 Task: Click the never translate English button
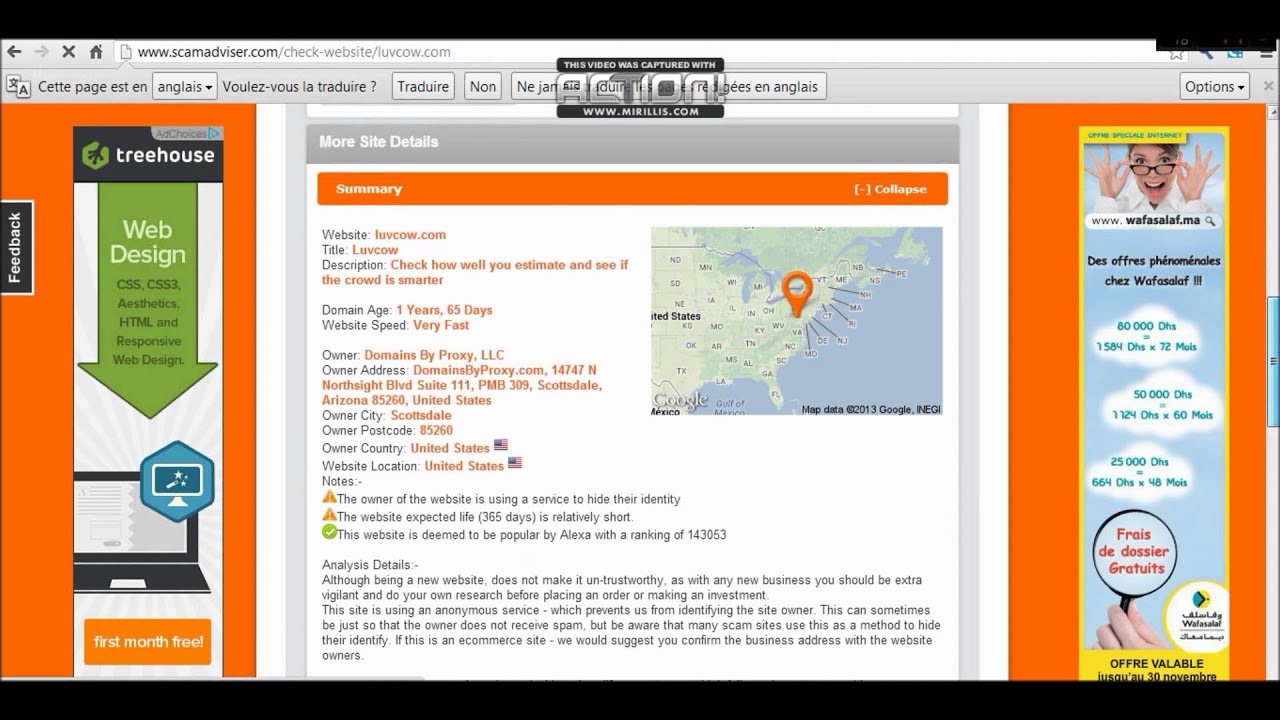pyautogui.click(x=668, y=86)
